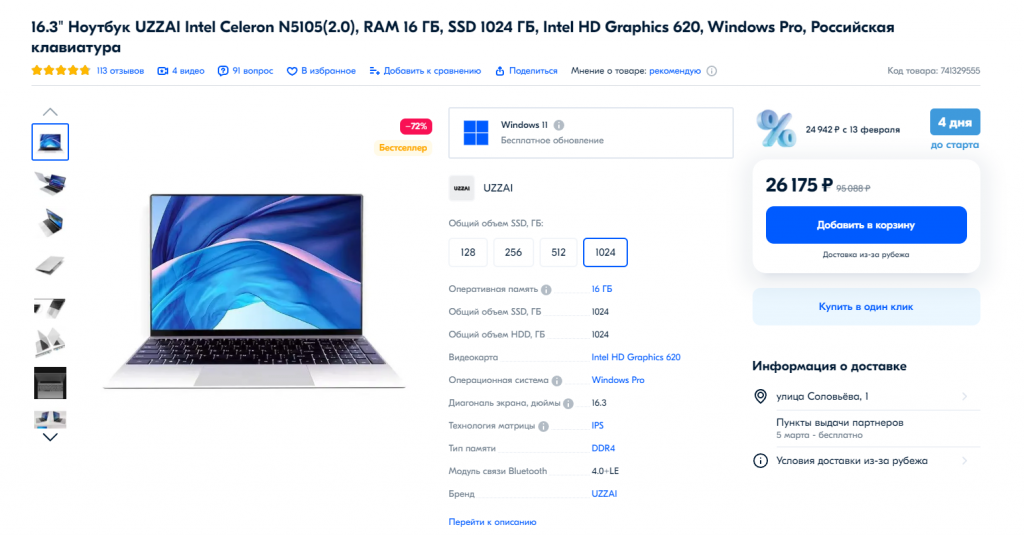Add laptop via Добавить в корзину
The height and width of the screenshot is (535, 1024).
866,225
